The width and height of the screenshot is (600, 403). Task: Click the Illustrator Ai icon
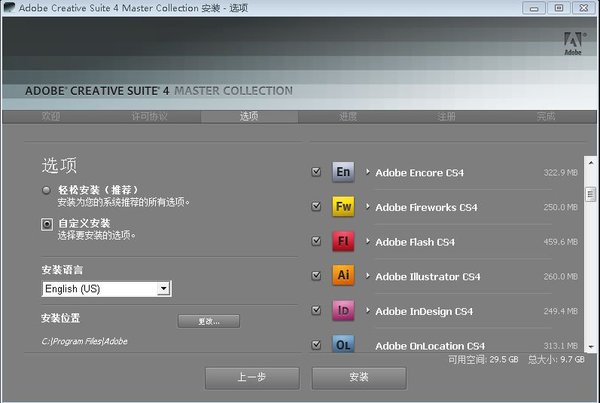tap(343, 276)
